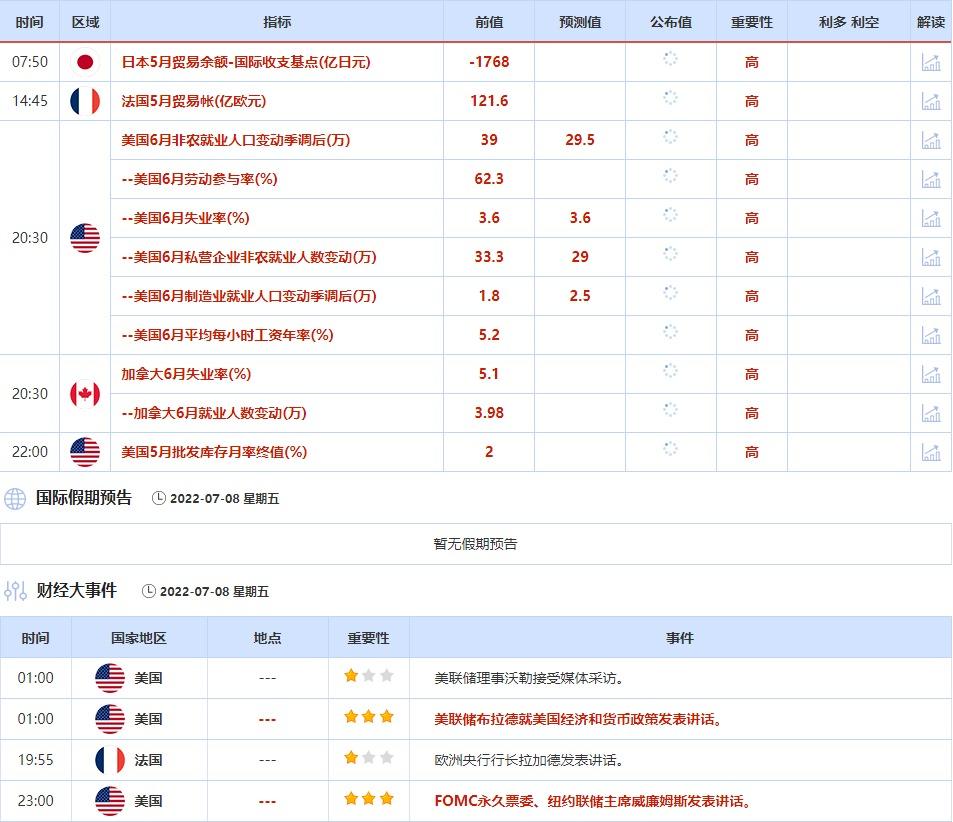Image resolution: width=953 pixels, height=822 pixels.
Task: Click the 07:50 time cell
Action: [30, 62]
